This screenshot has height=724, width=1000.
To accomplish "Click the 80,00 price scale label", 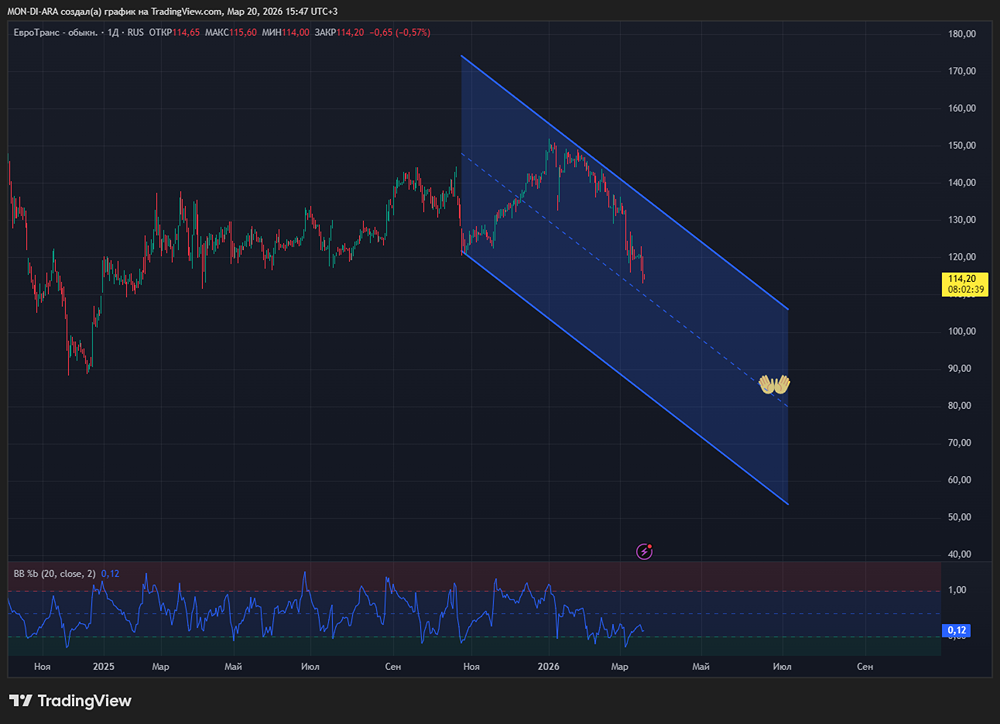I will (960, 406).
